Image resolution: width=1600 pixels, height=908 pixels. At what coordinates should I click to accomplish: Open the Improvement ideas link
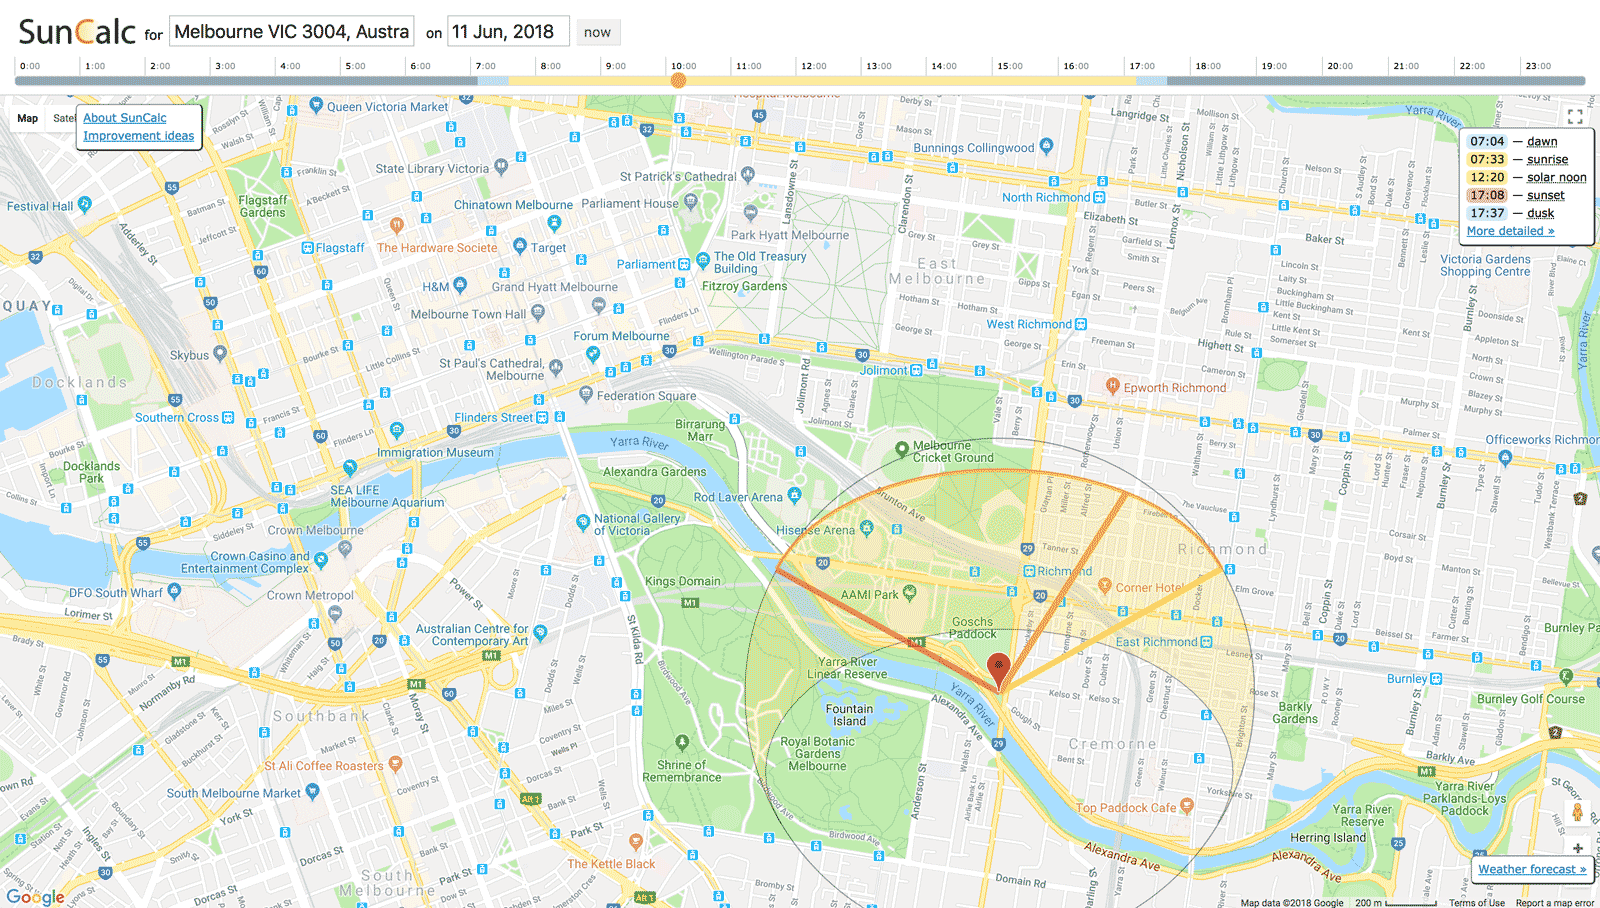(x=139, y=136)
